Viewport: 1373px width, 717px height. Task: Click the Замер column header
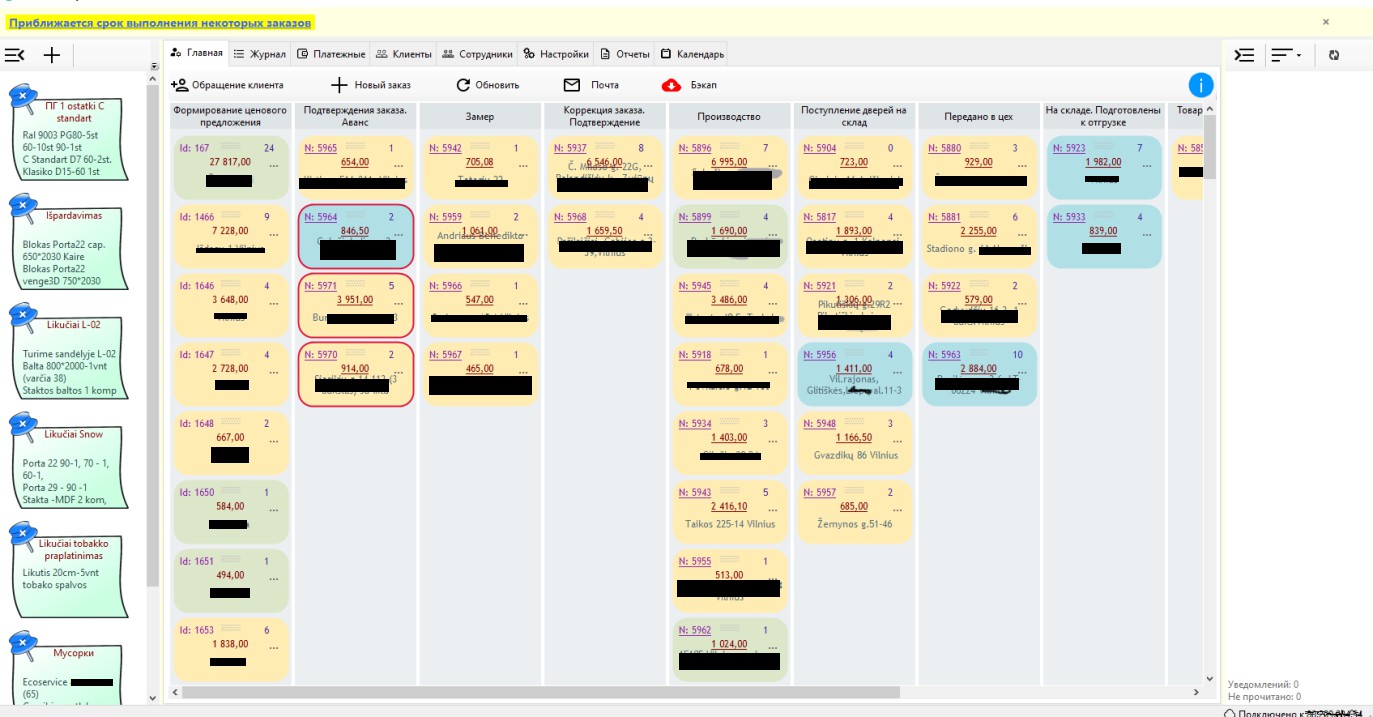tap(480, 117)
